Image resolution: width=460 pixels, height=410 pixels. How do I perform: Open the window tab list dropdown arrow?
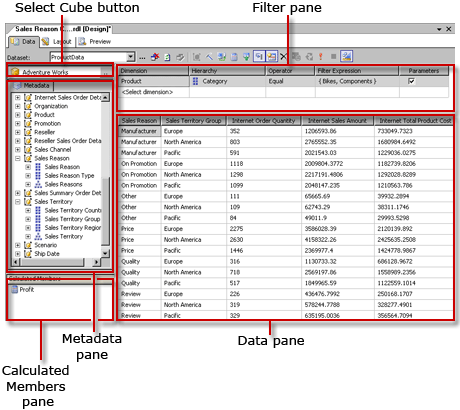coord(439,29)
